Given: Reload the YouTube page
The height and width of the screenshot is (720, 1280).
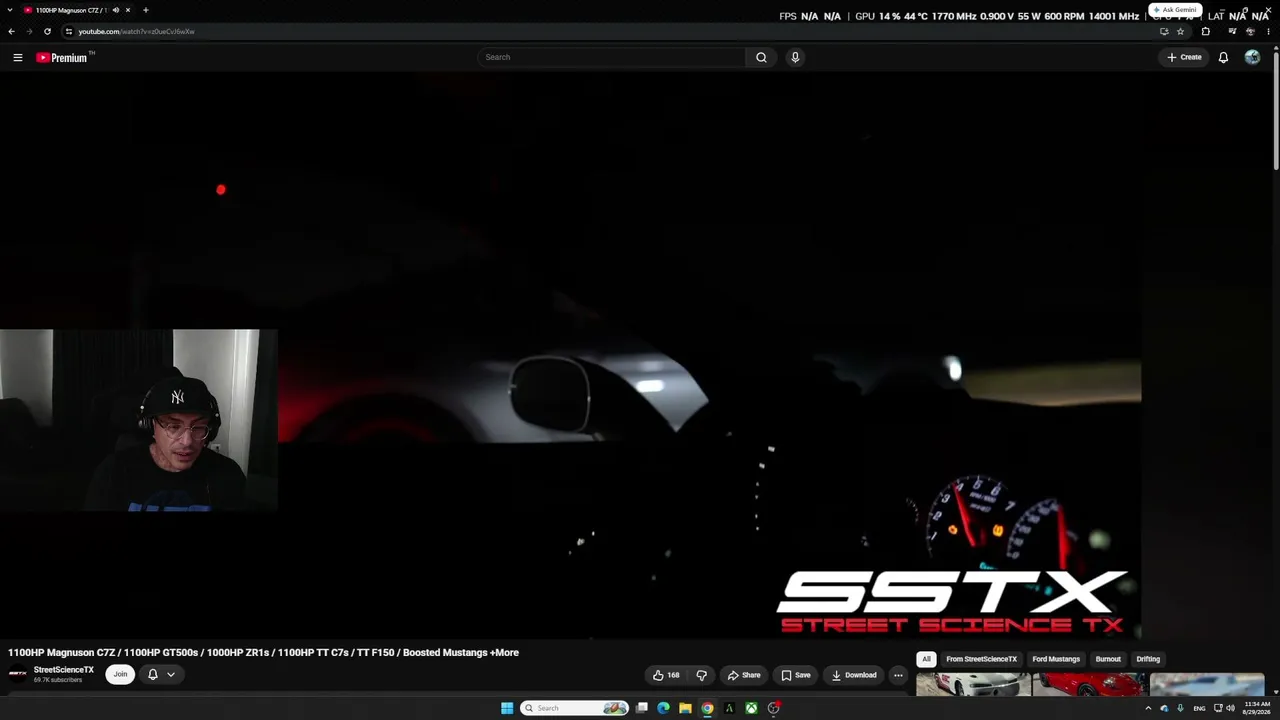Looking at the screenshot, I should point(47,31).
